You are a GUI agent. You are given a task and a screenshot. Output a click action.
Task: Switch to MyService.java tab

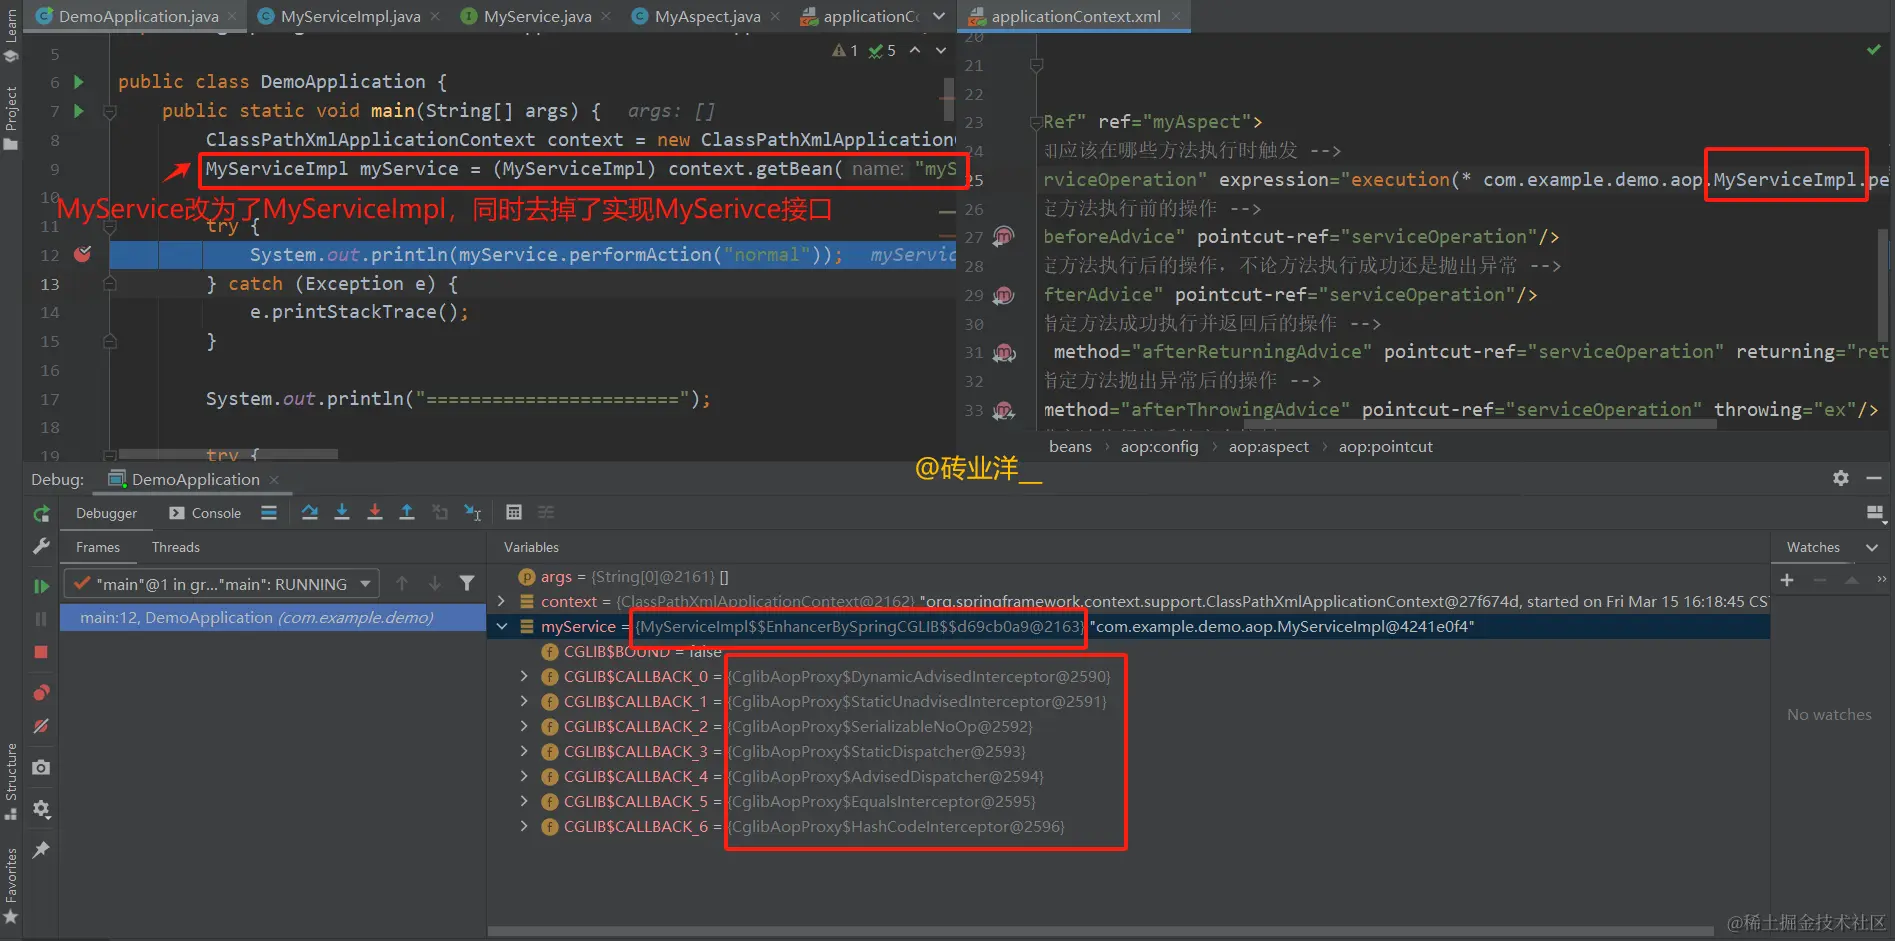tap(537, 16)
